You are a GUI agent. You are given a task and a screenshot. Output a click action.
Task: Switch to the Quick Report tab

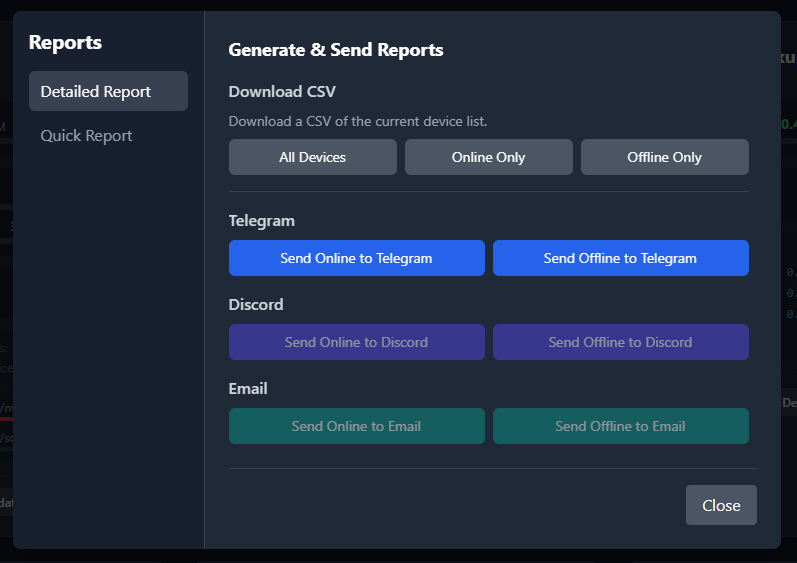tap(87, 136)
